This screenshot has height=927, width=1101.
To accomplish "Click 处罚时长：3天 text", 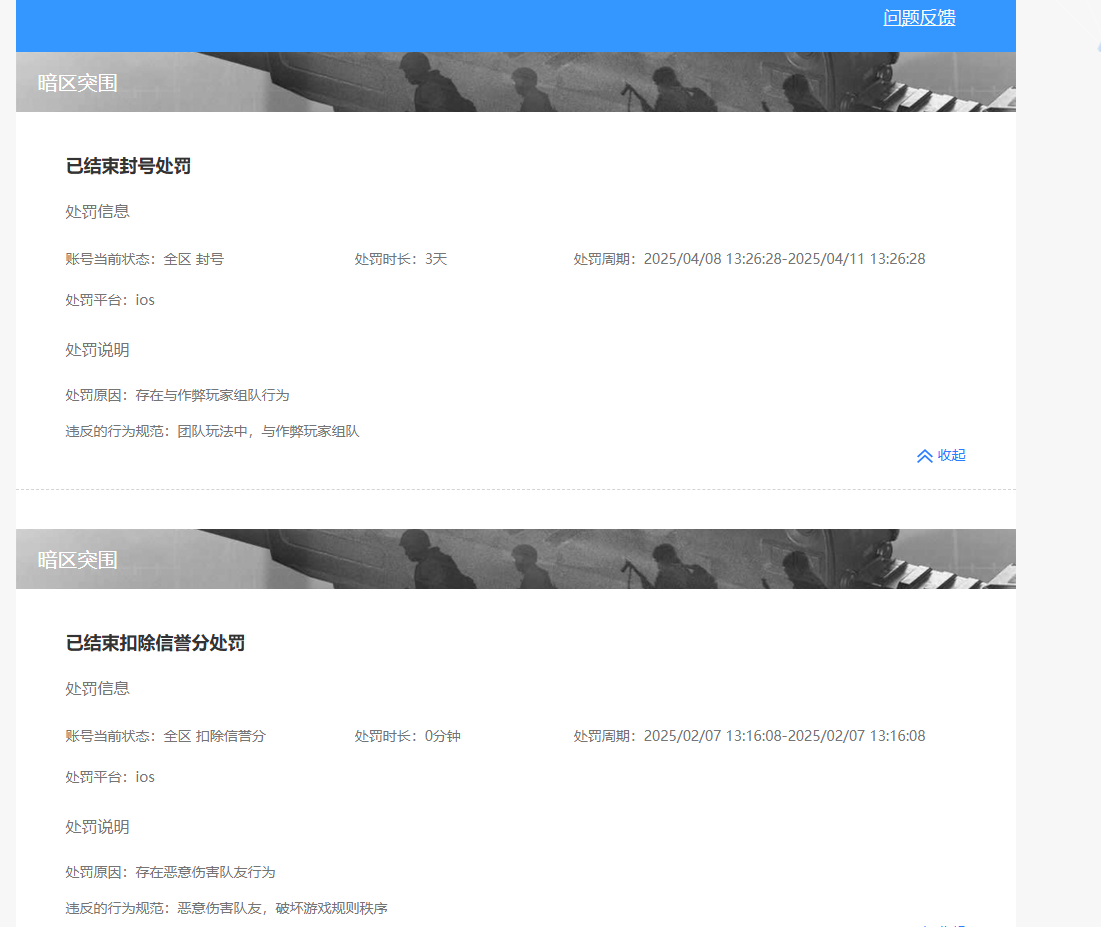I will pos(401,259).
